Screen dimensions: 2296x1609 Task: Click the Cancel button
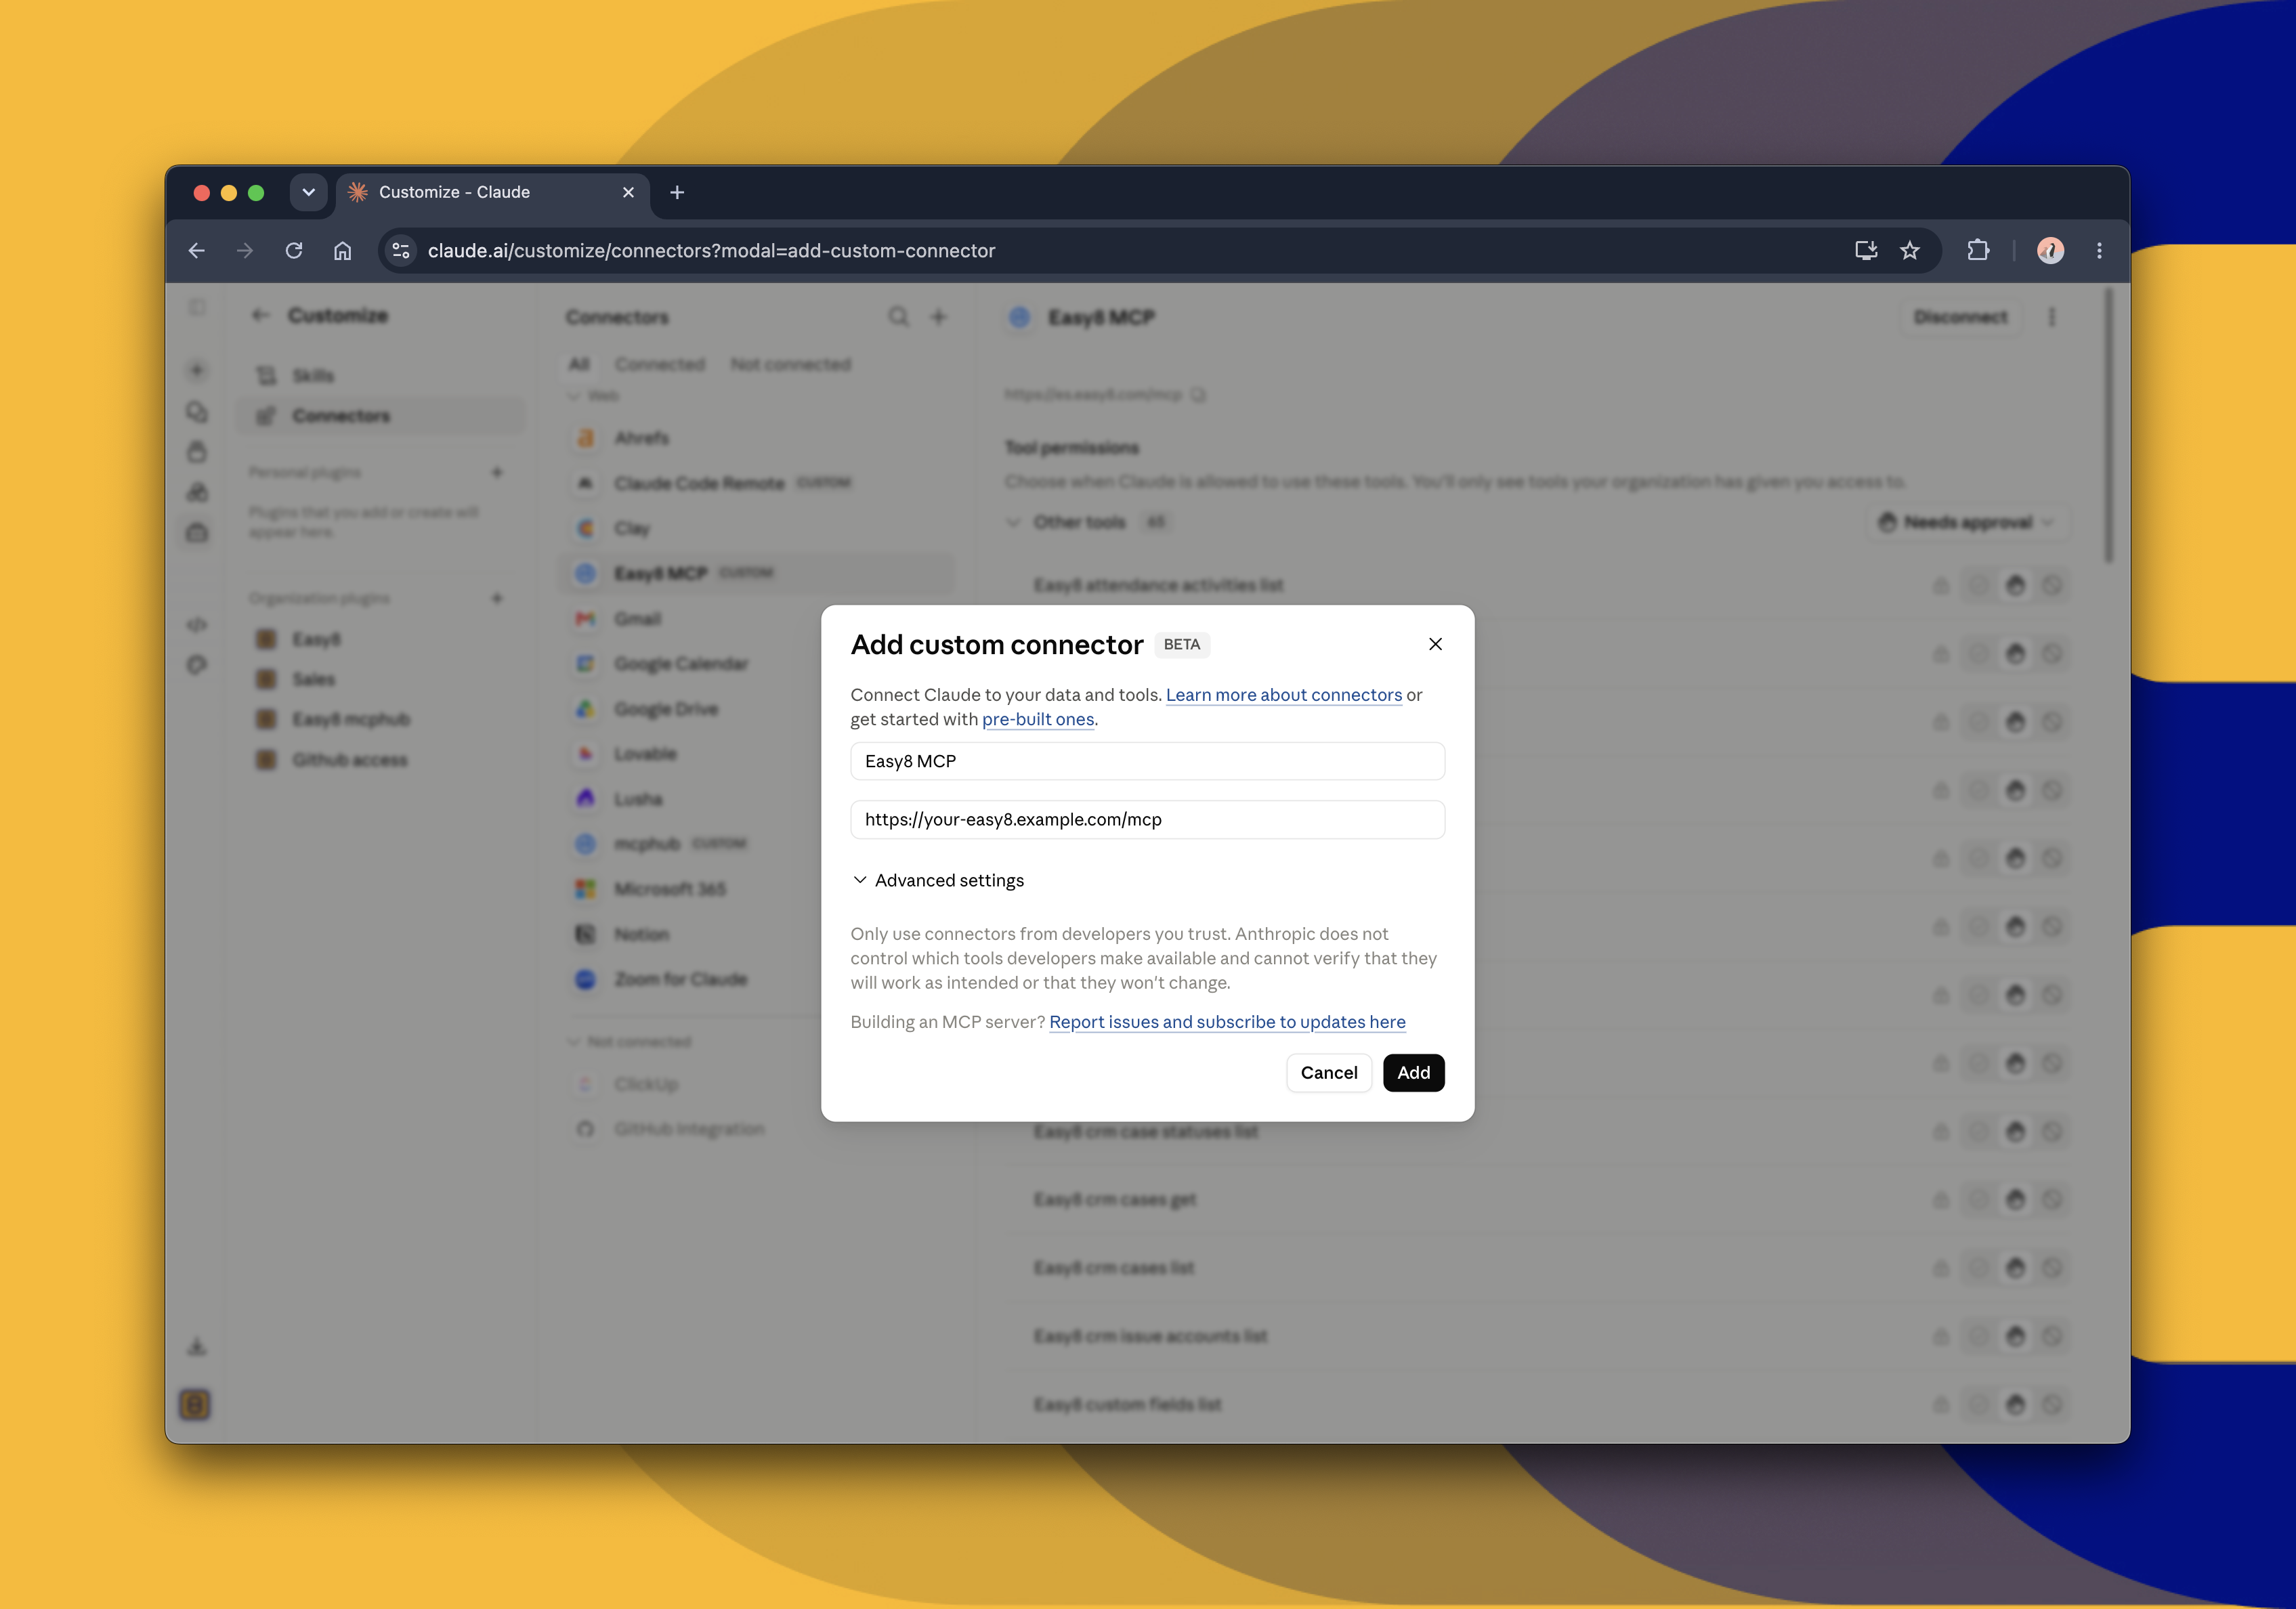click(x=1329, y=1073)
